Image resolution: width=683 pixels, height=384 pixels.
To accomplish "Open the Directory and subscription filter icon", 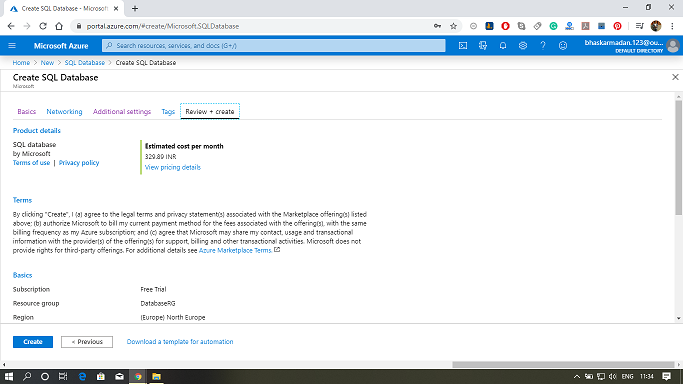I will coord(483,46).
